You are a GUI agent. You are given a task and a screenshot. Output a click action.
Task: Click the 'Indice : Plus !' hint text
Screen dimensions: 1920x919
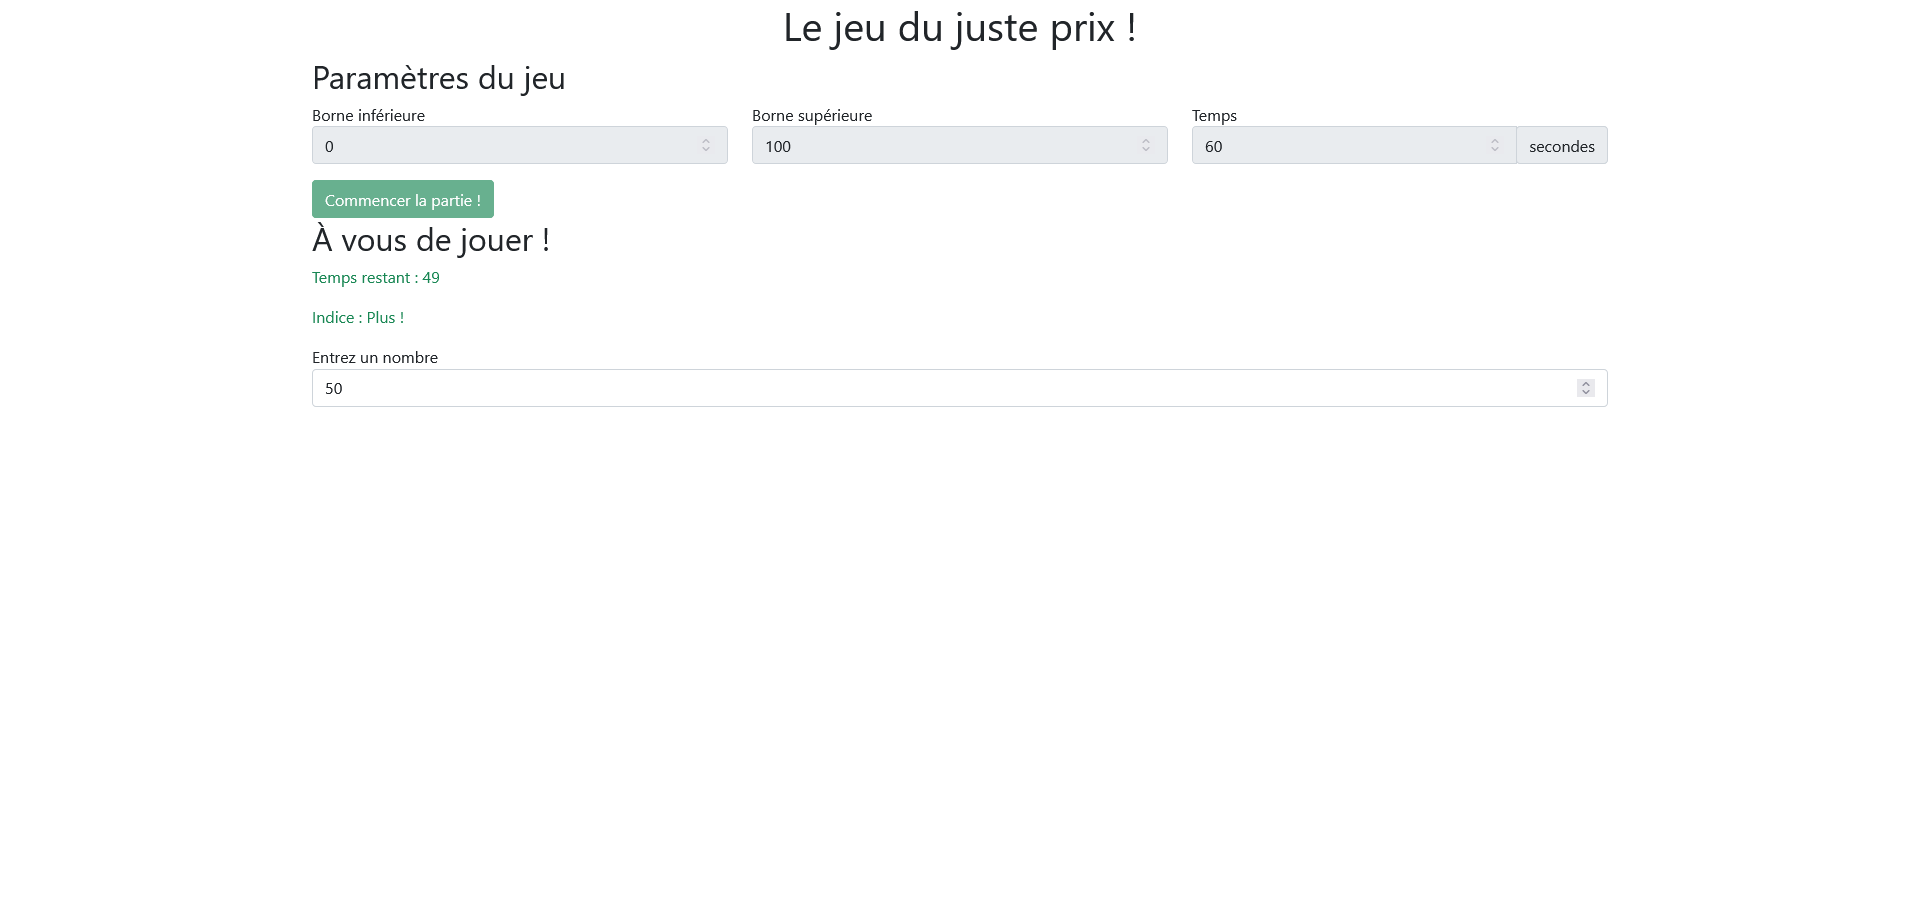[x=358, y=317]
